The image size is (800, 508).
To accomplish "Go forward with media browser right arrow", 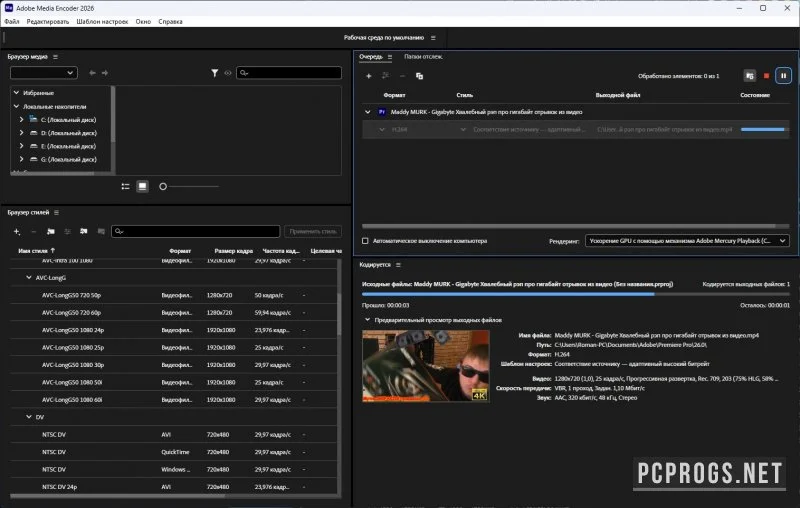I will coord(105,73).
